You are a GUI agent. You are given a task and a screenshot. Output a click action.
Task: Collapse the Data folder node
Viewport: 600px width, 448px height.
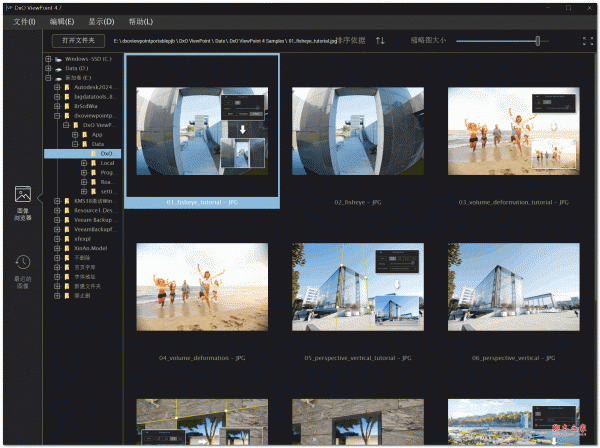pos(75,144)
